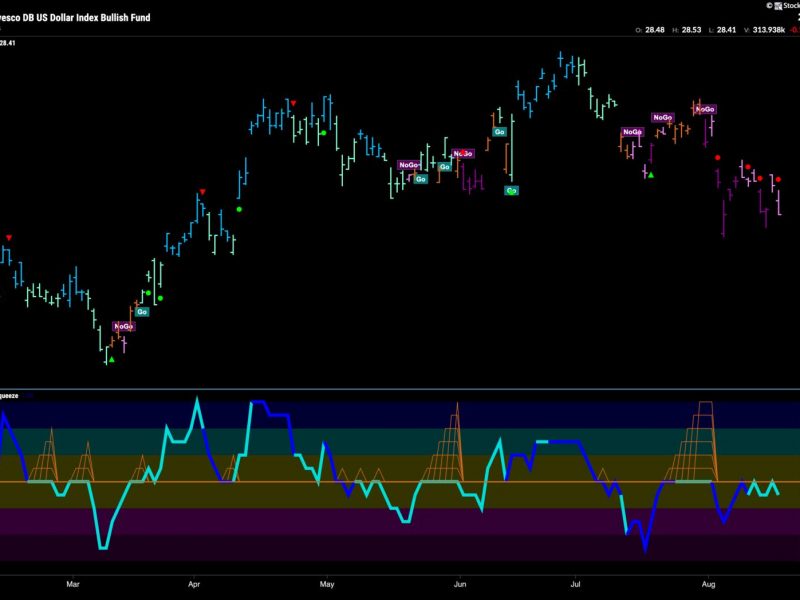Screen dimensions: 800x600
Task: Click the mid-March NoGo flag near the price low
Action: pyautogui.click(x=123, y=326)
